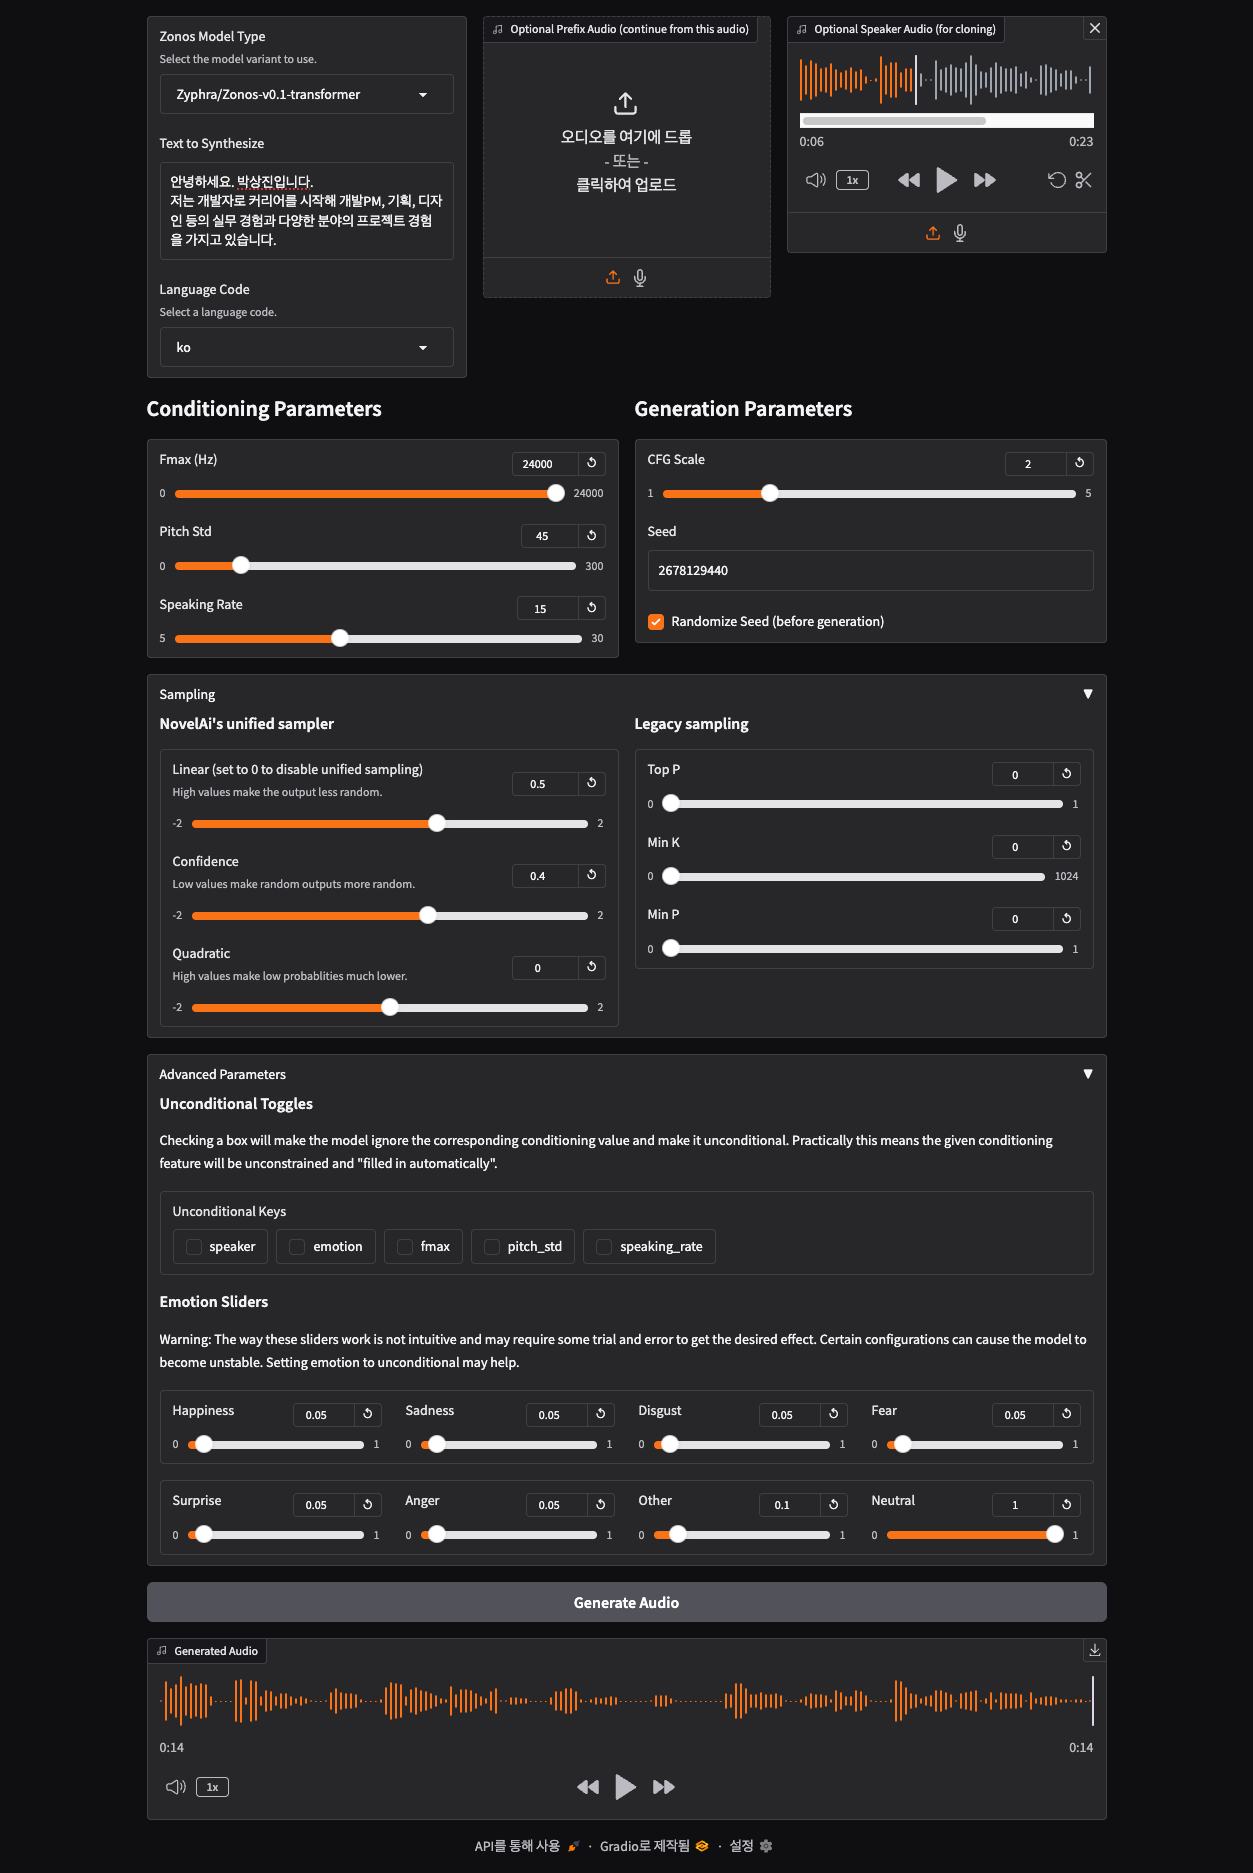This screenshot has height=1873, width=1253.
Task: Reset Min P value
Action: 1067,918
